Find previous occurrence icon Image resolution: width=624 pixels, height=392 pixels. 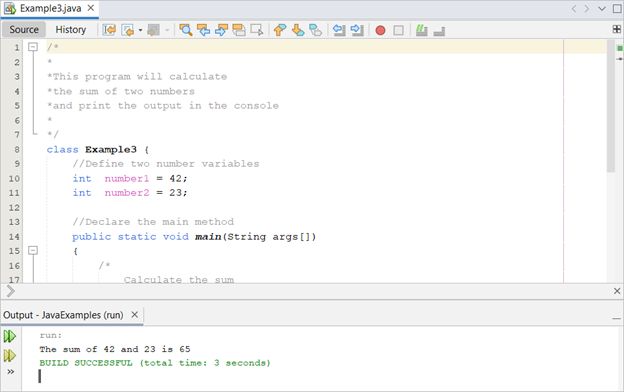coord(203,30)
